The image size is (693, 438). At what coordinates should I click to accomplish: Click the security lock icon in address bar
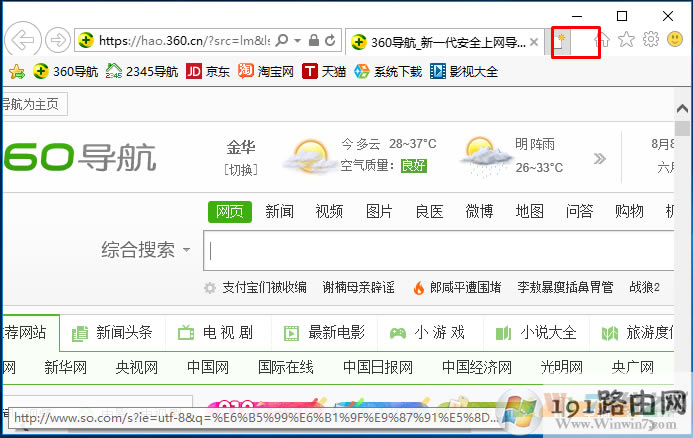(314, 41)
